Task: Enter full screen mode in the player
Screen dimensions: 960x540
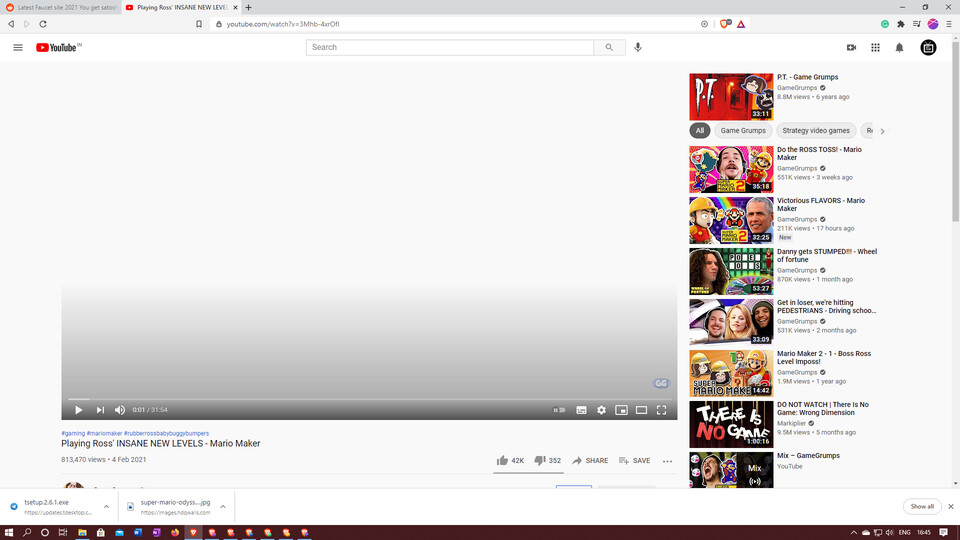Action: 661,410
